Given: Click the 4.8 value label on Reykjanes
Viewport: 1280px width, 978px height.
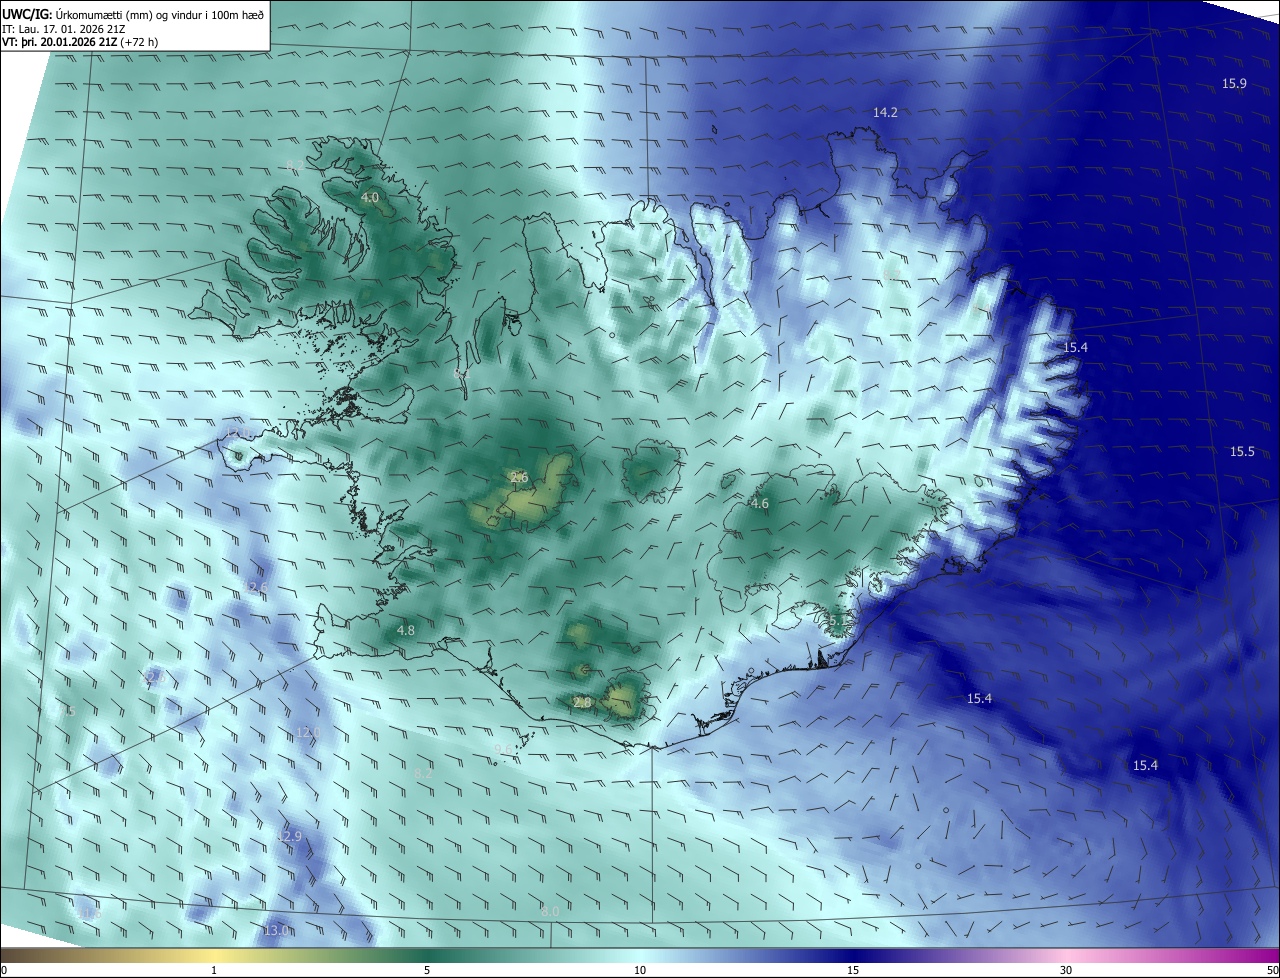Looking at the screenshot, I should pyautogui.click(x=405, y=631).
